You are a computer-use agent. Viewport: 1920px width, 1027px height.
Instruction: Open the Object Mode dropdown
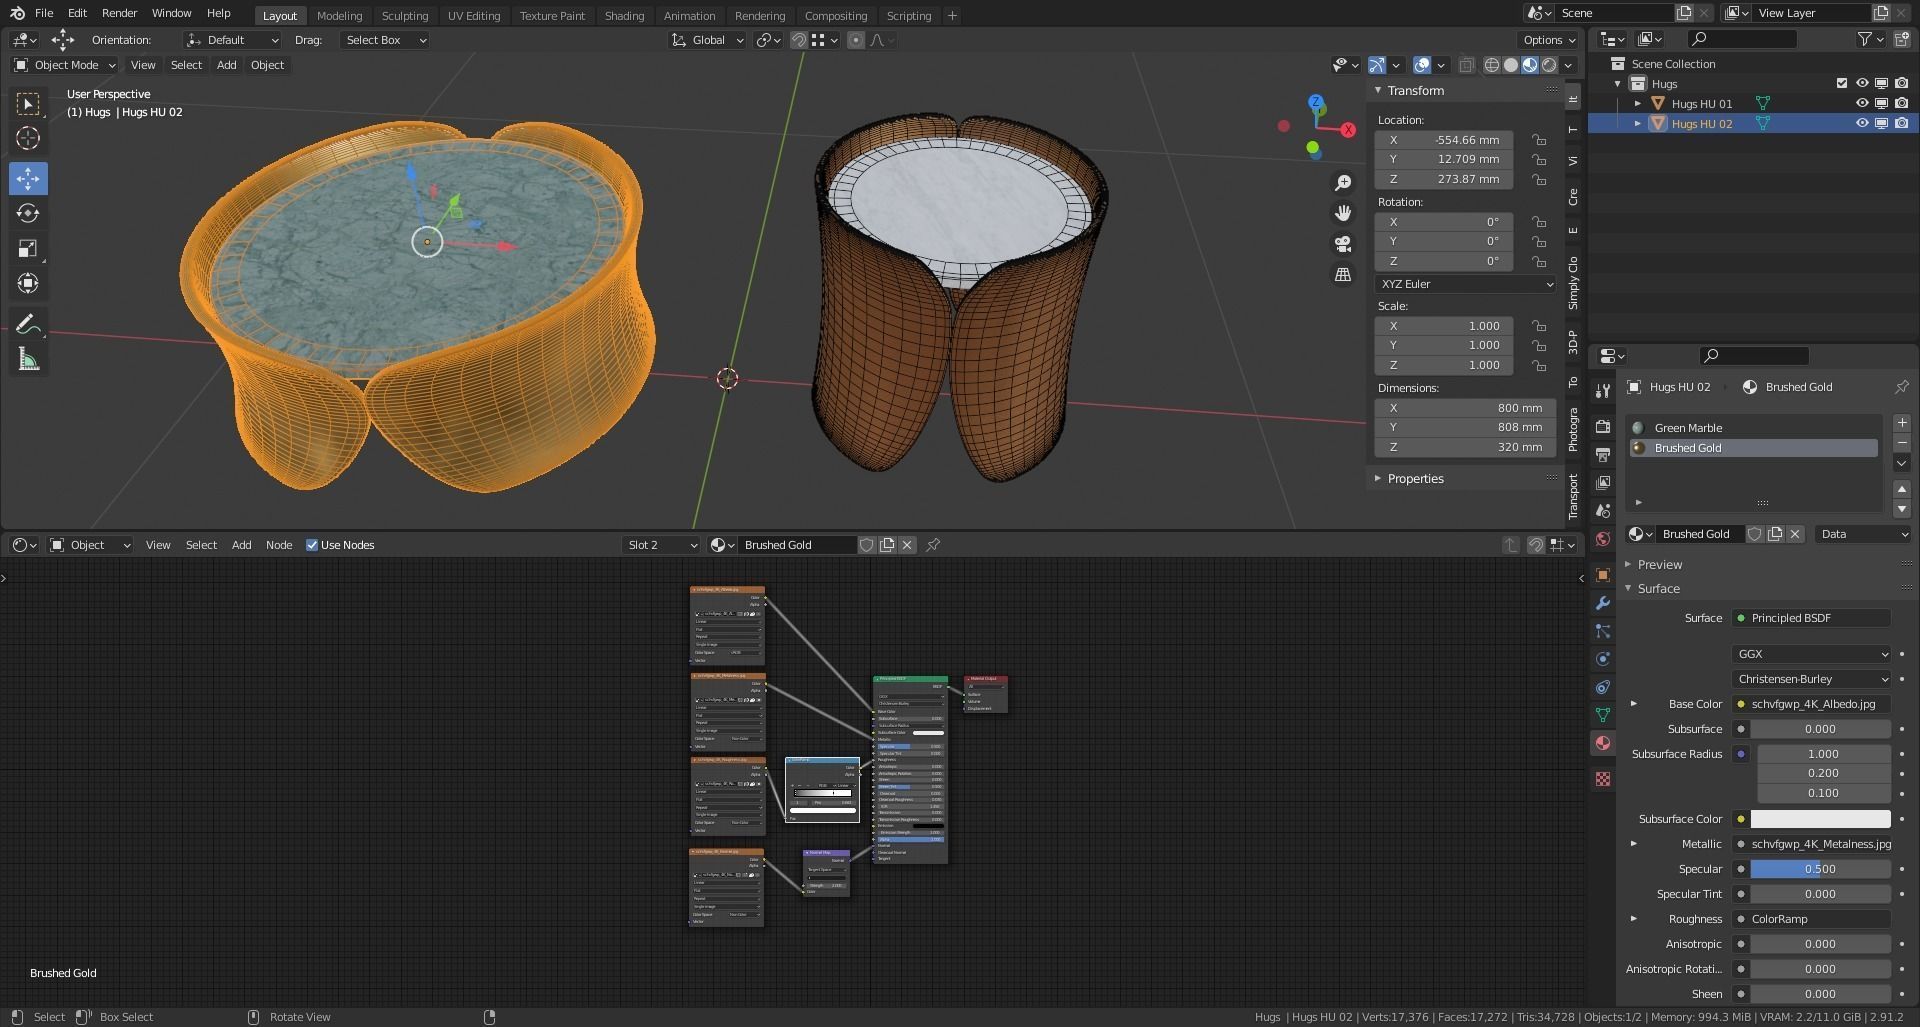[65, 65]
